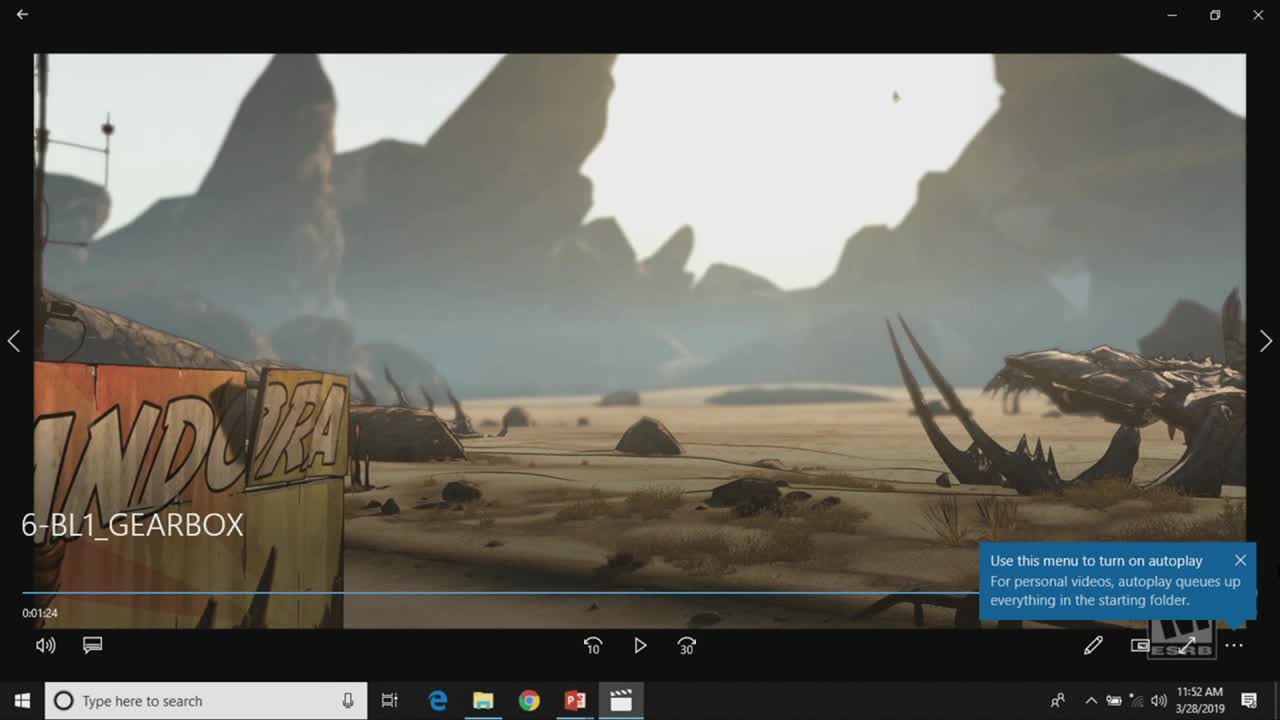Open system volume in tray
Viewport: 1280px width, 720px height.
tap(1159, 701)
